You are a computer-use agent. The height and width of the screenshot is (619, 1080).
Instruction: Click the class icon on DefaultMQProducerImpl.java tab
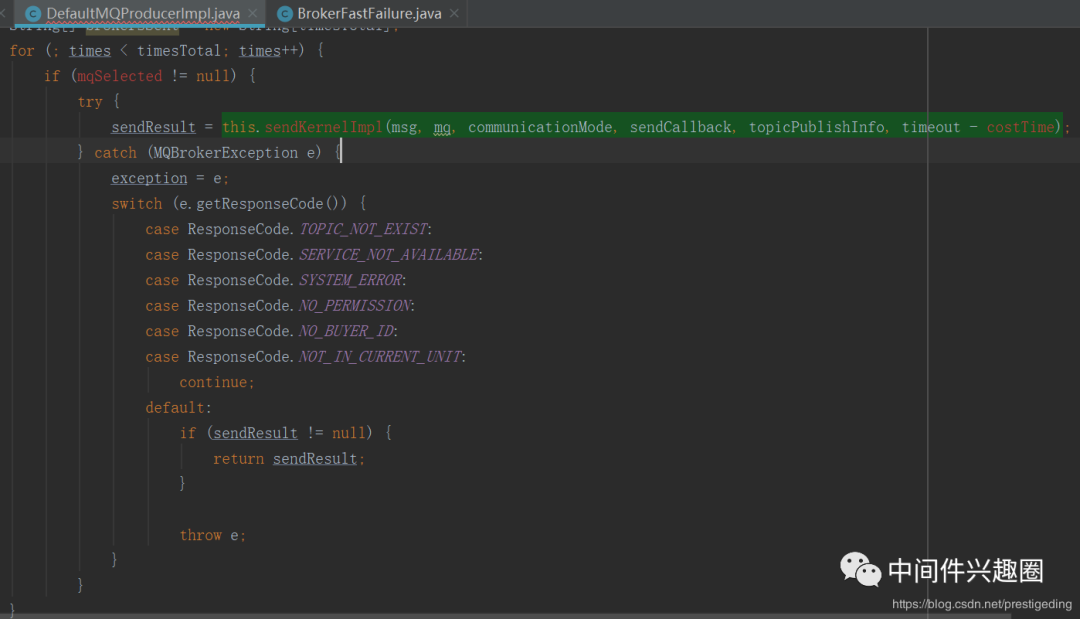33,13
